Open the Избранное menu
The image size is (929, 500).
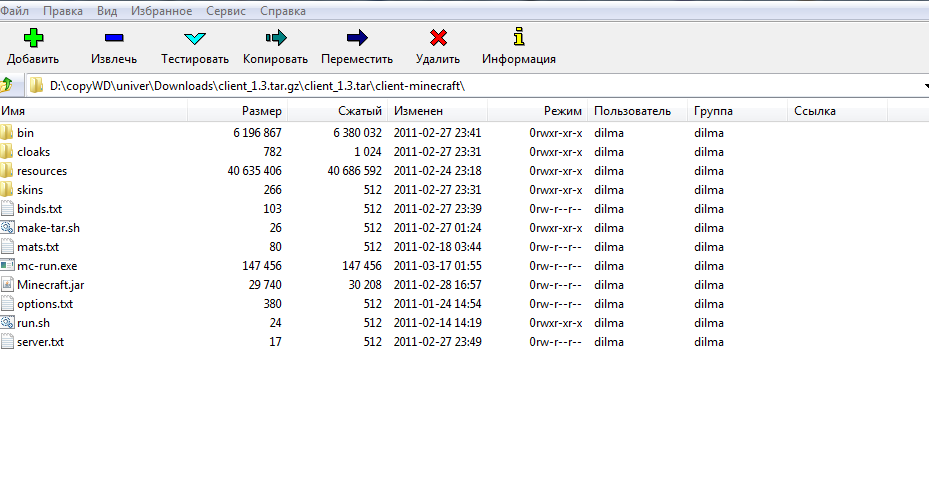[x=161, y=11]
